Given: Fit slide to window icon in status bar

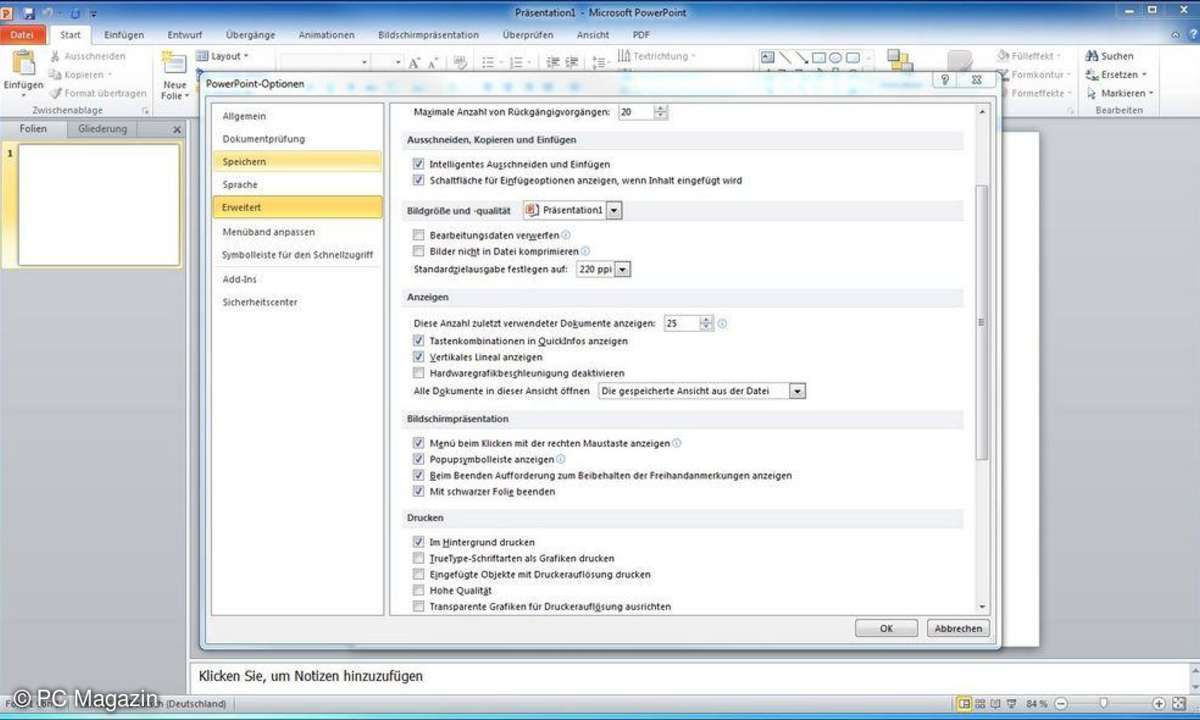Looking at the screenshot, I should click(1179, 703).
